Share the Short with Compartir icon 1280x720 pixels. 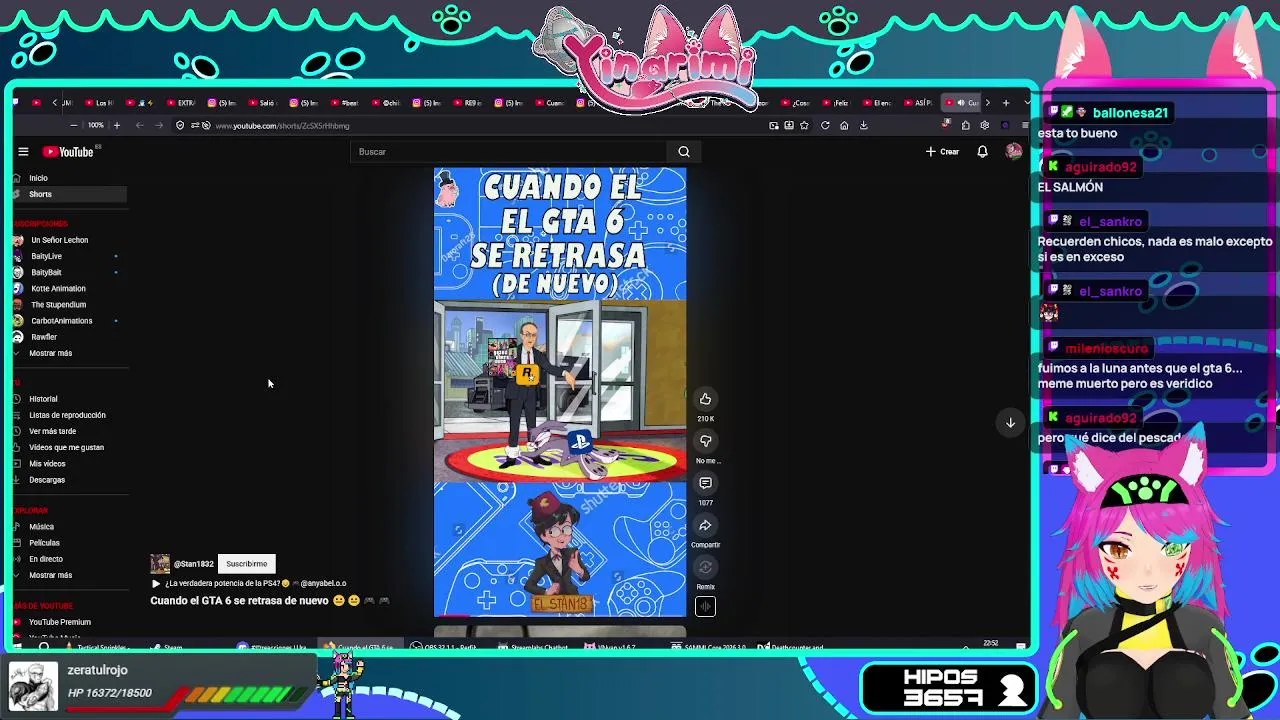tap(705, 525)
